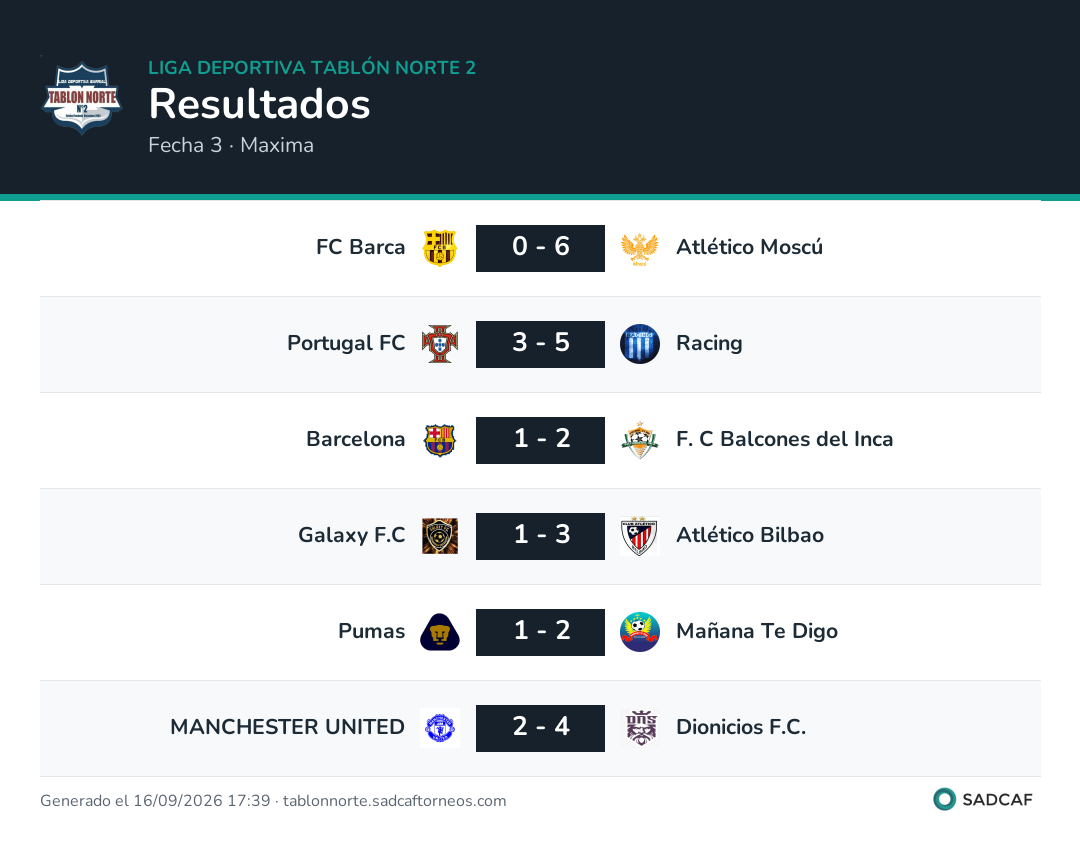The height and width of the screenshot is (852, 1080).
Task: Open the 0 - 6 score box
Action: [540, 248]
